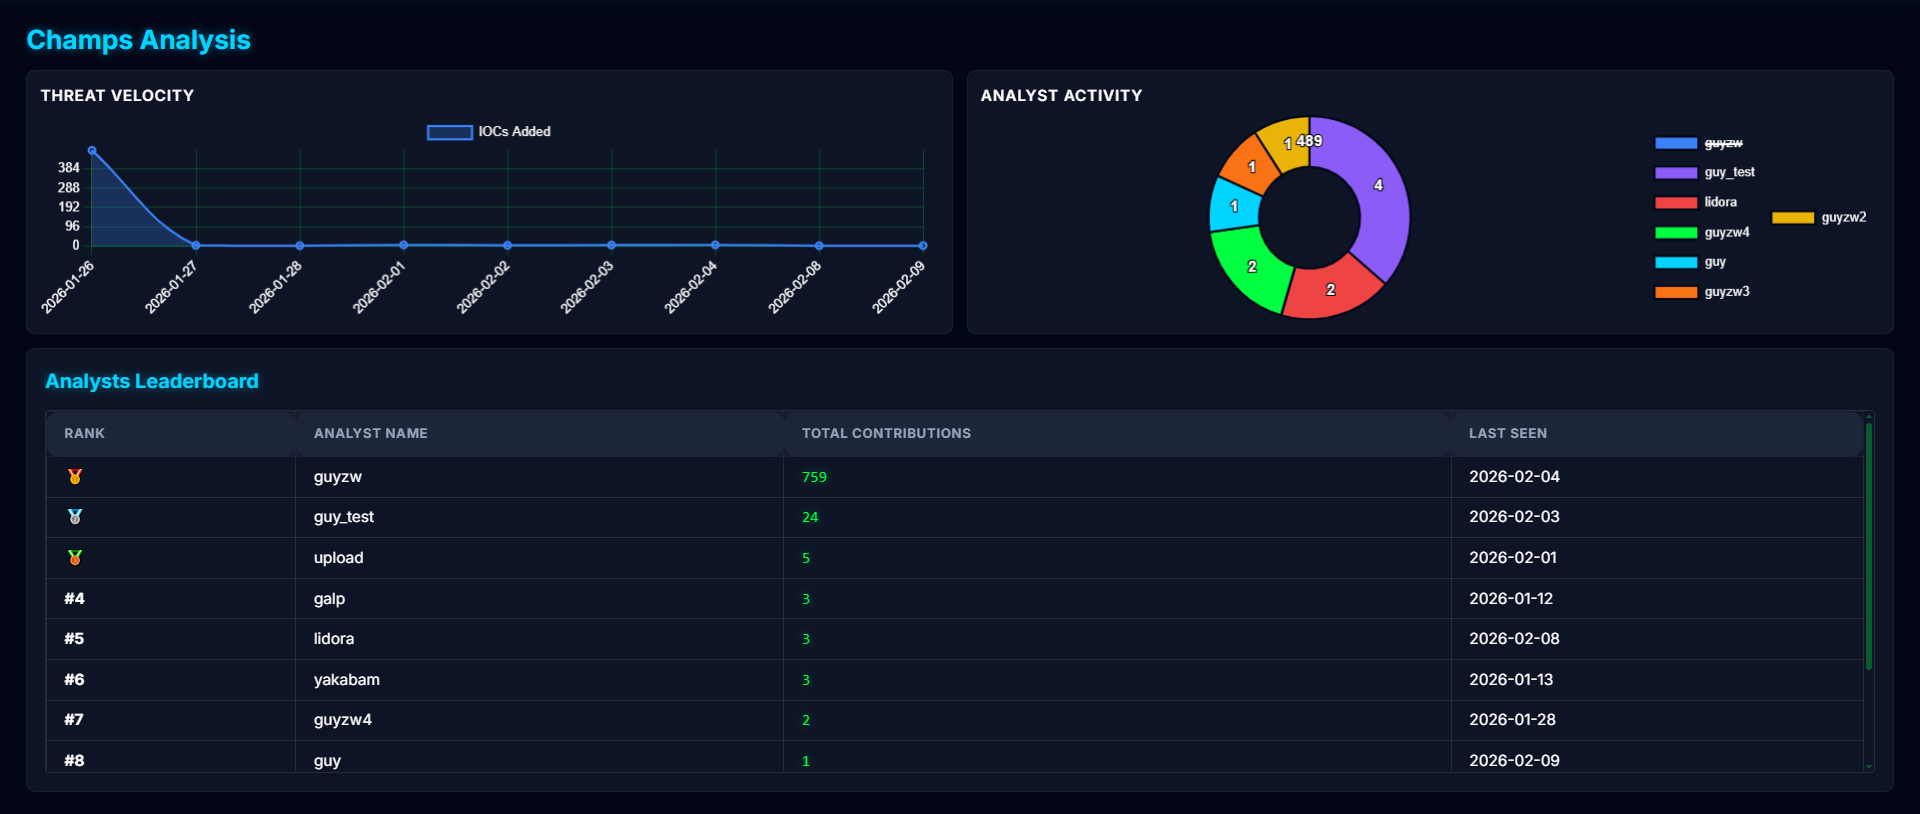Click the Rank column header
1920x814 pixels.
(x=84, y=433)
